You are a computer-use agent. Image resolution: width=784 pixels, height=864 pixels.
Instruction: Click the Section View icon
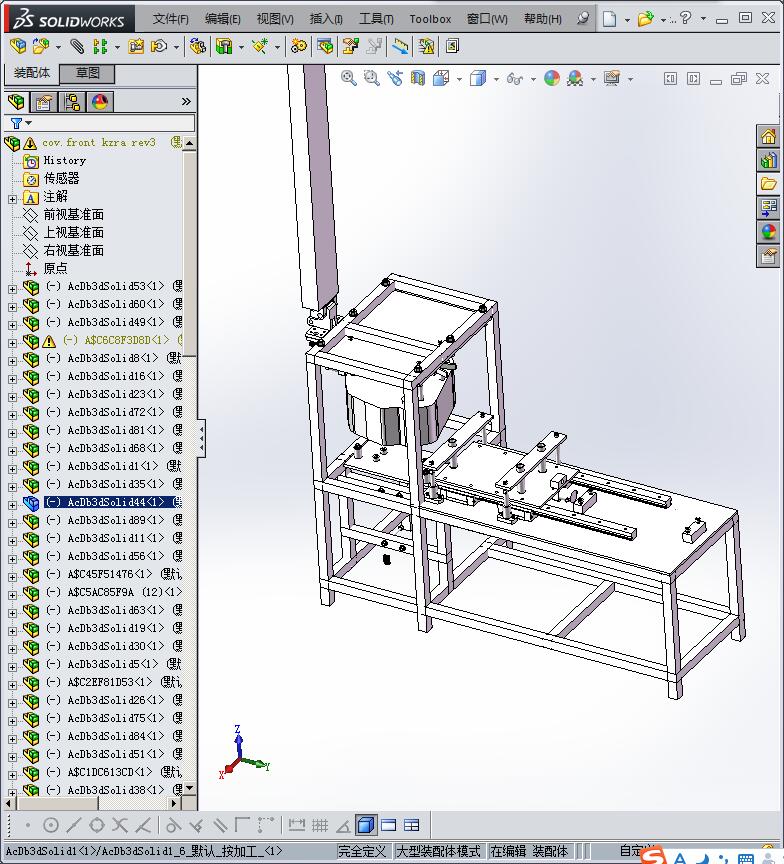[418, 78]
